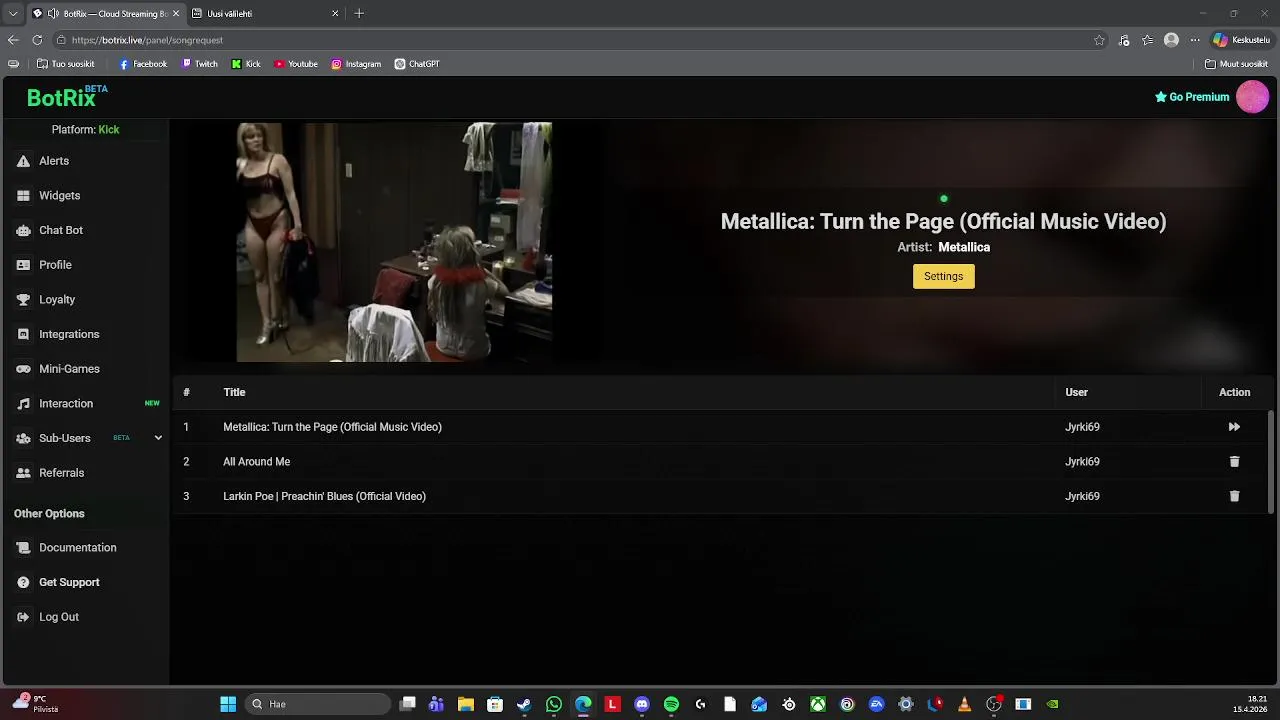Open the browser extensions icon
1280x720 pixels.
click(x=1124, y=40)
